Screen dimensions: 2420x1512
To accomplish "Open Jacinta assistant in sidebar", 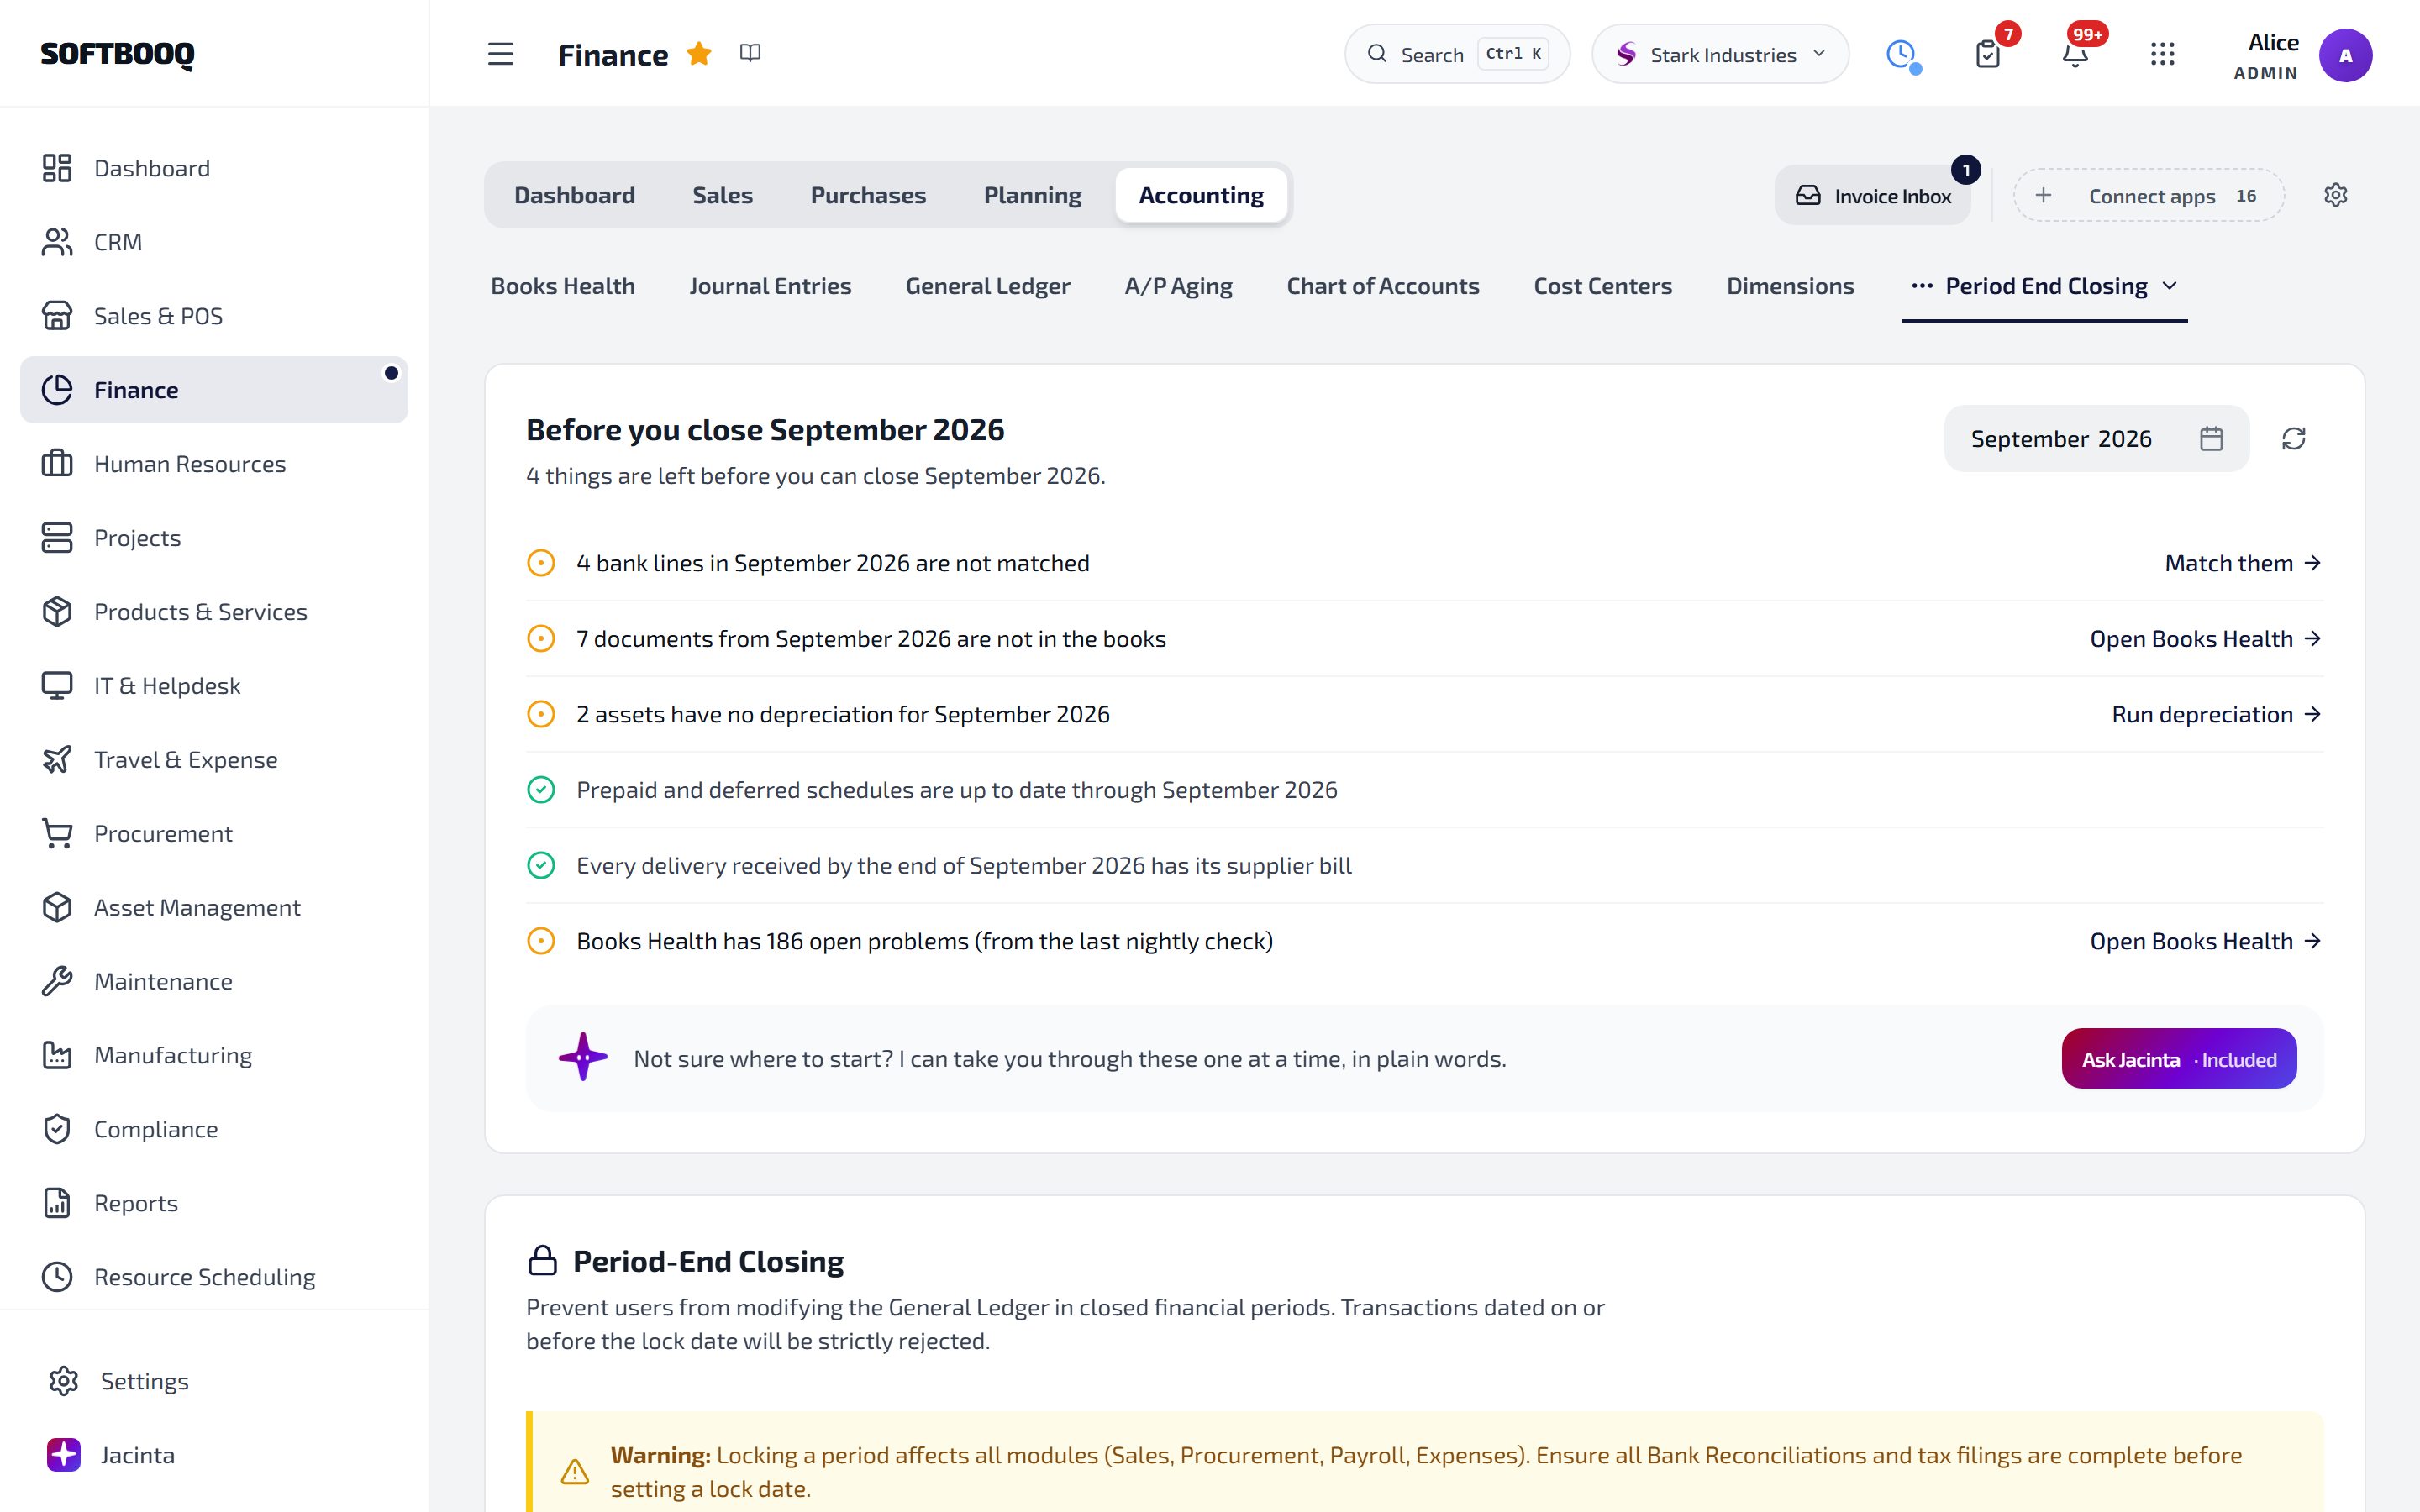I will 214,1455.
